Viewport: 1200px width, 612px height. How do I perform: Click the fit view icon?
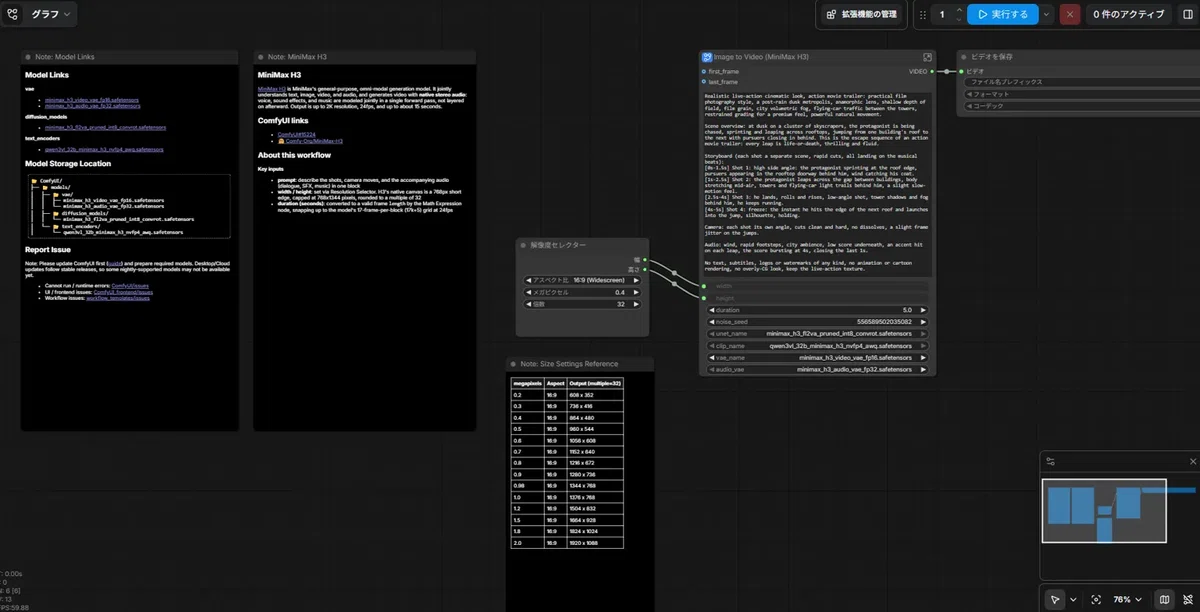click(1096, 599)
